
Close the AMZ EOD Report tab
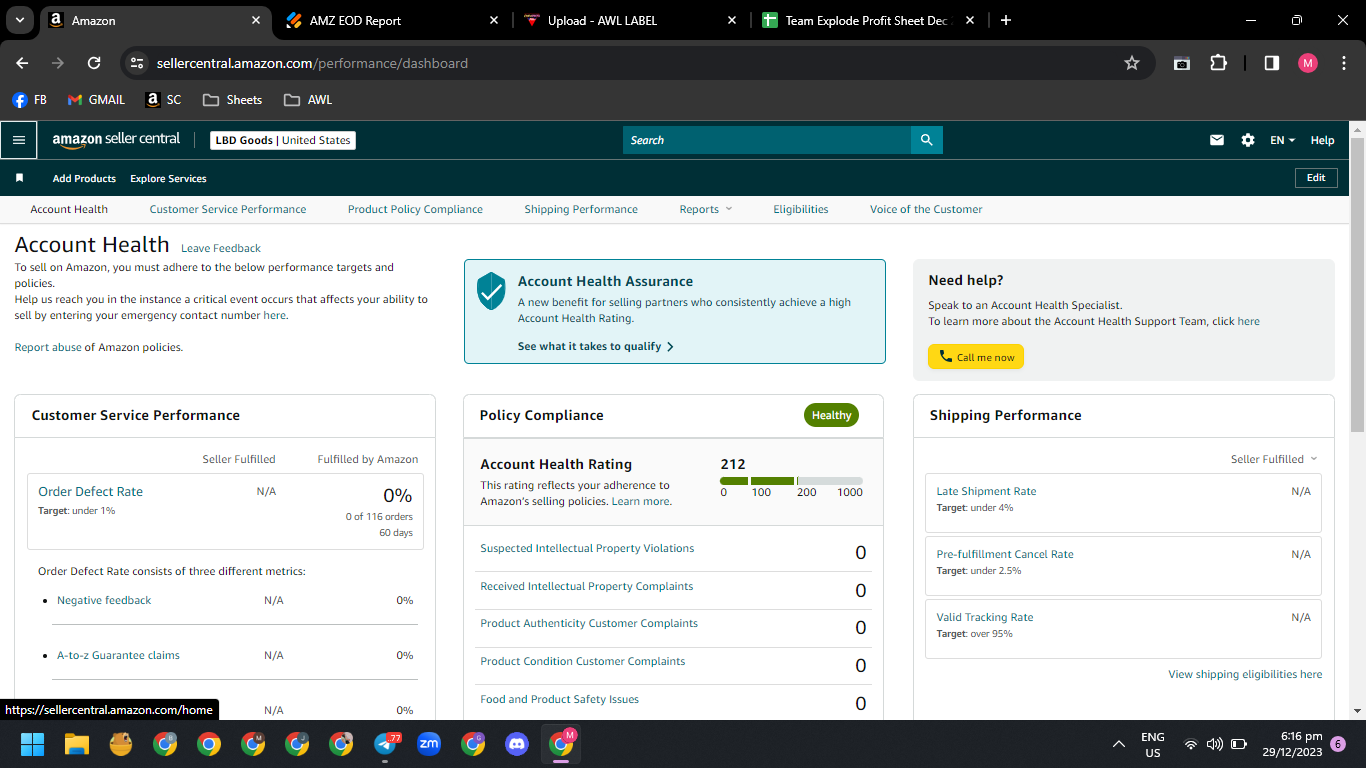point(494,20)
